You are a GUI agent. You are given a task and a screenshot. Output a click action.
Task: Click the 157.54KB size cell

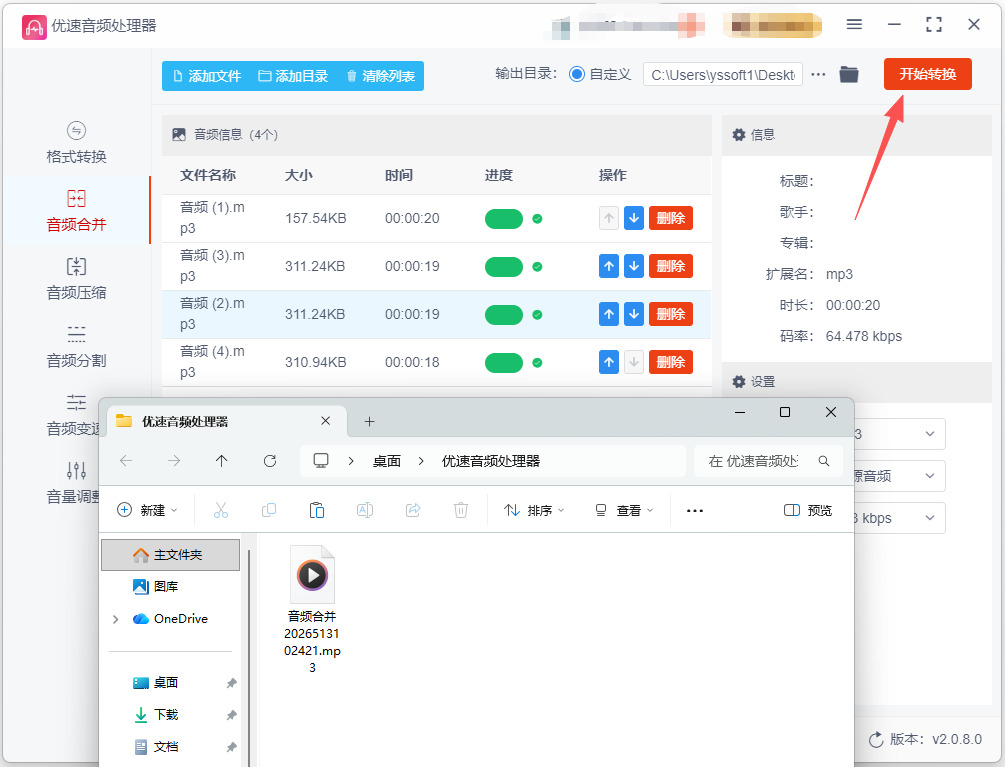pyautogui.click(x=315, y=219)
